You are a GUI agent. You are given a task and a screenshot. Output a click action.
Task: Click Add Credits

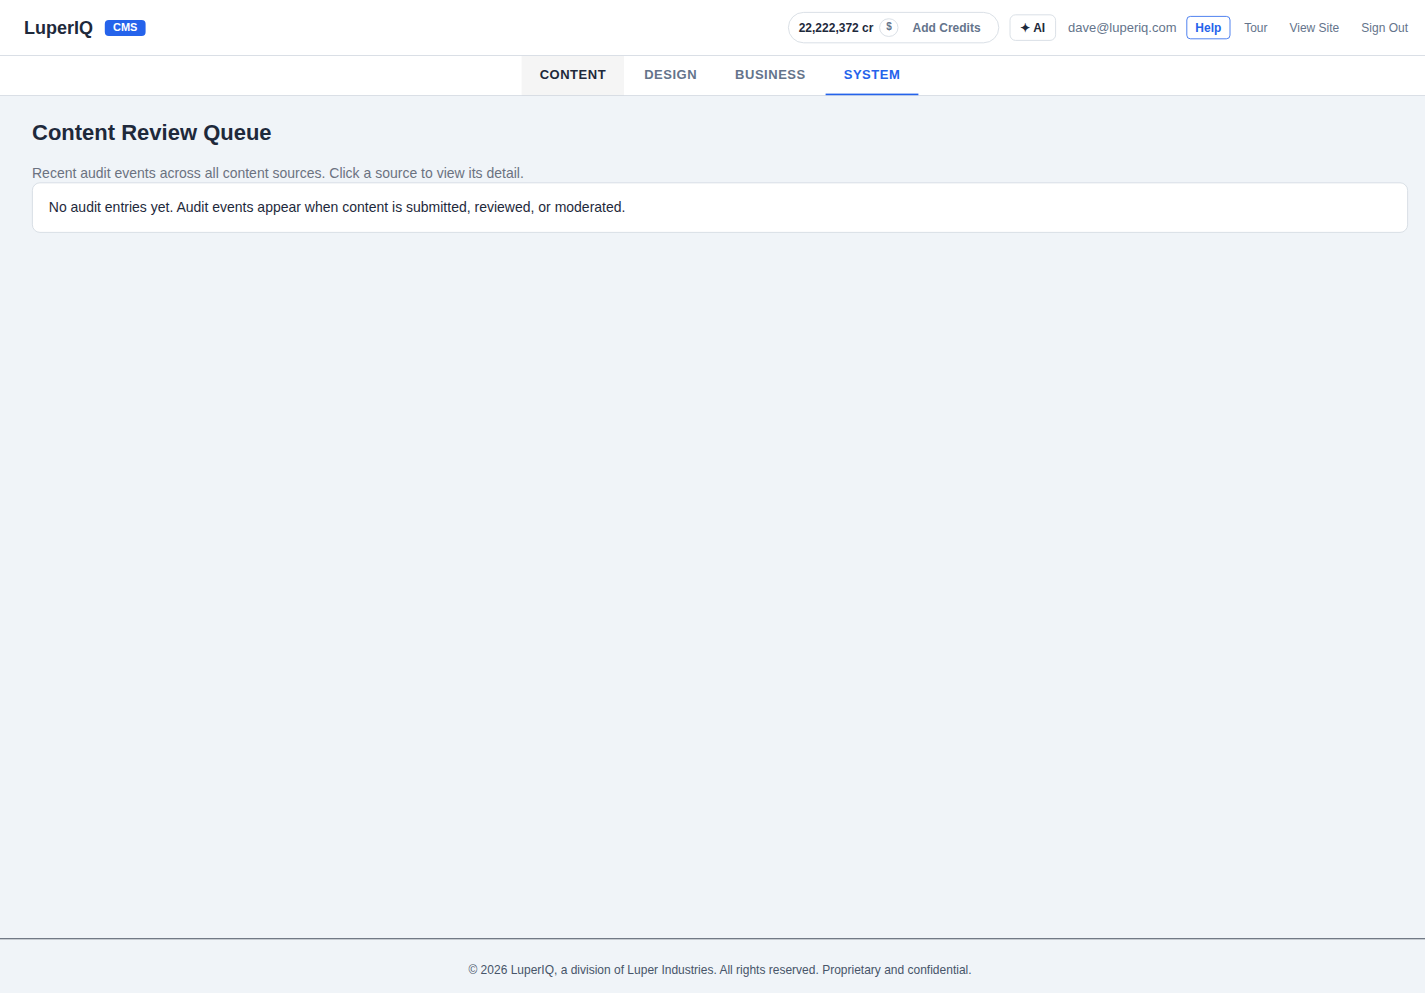click(x=946, y=27)
